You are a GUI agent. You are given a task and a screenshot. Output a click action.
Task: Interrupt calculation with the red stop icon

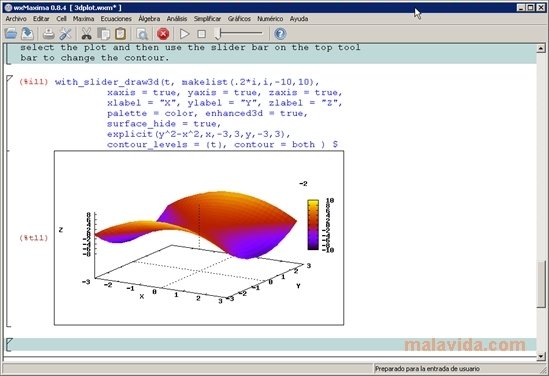(163, 34)
